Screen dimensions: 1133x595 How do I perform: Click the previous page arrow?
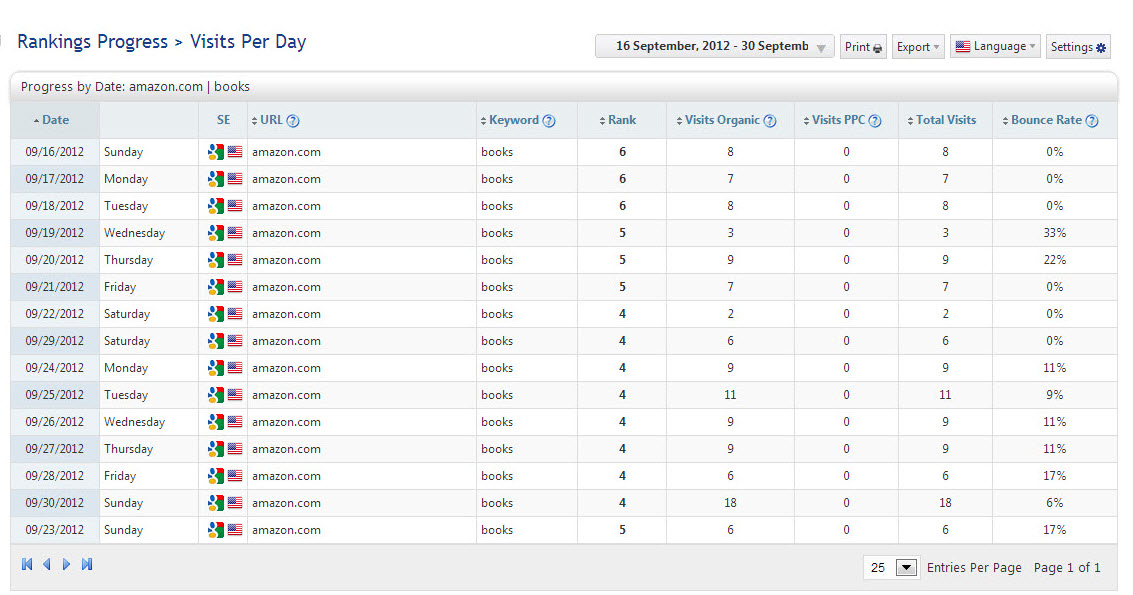click(46, 565)
